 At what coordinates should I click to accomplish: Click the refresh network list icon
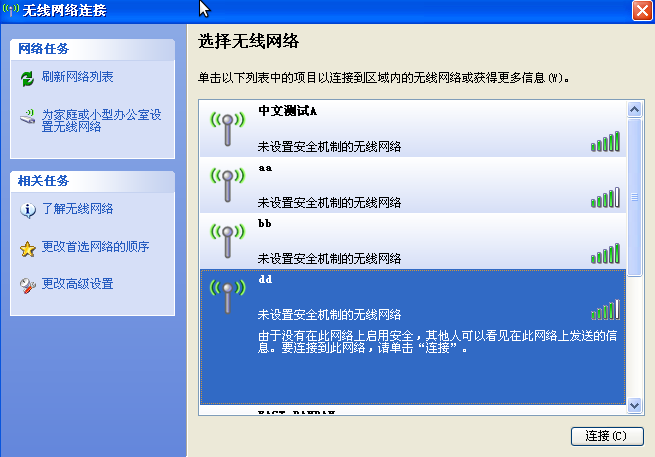pyautogui.click(x=28, y=78)
